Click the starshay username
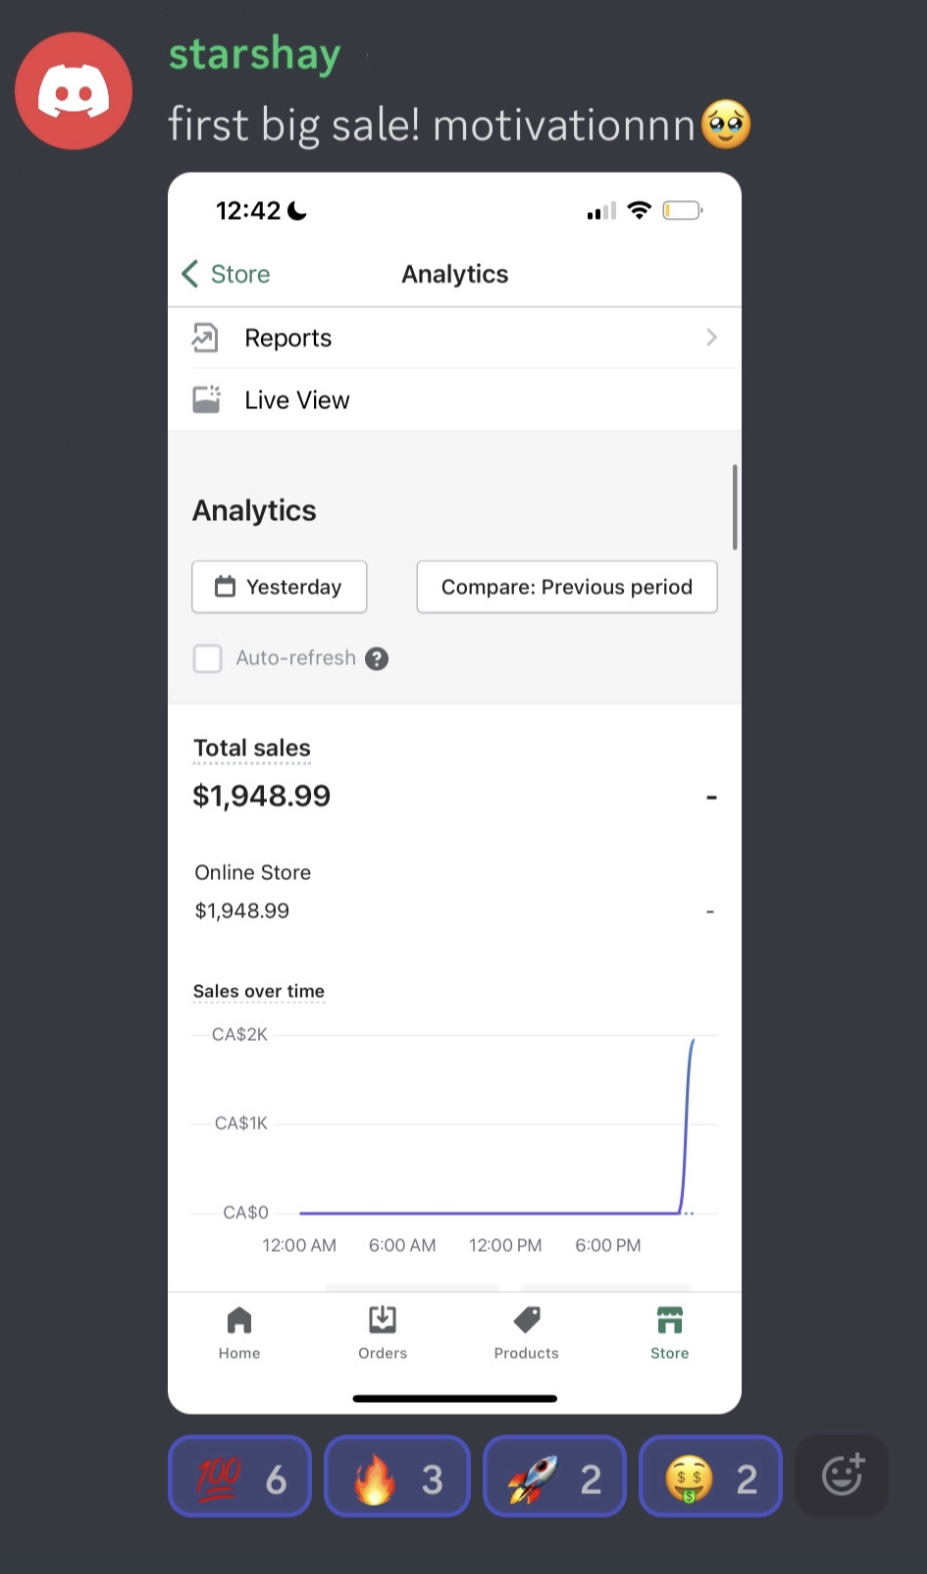Screen dimensions: 927x1574 [255, 54]
